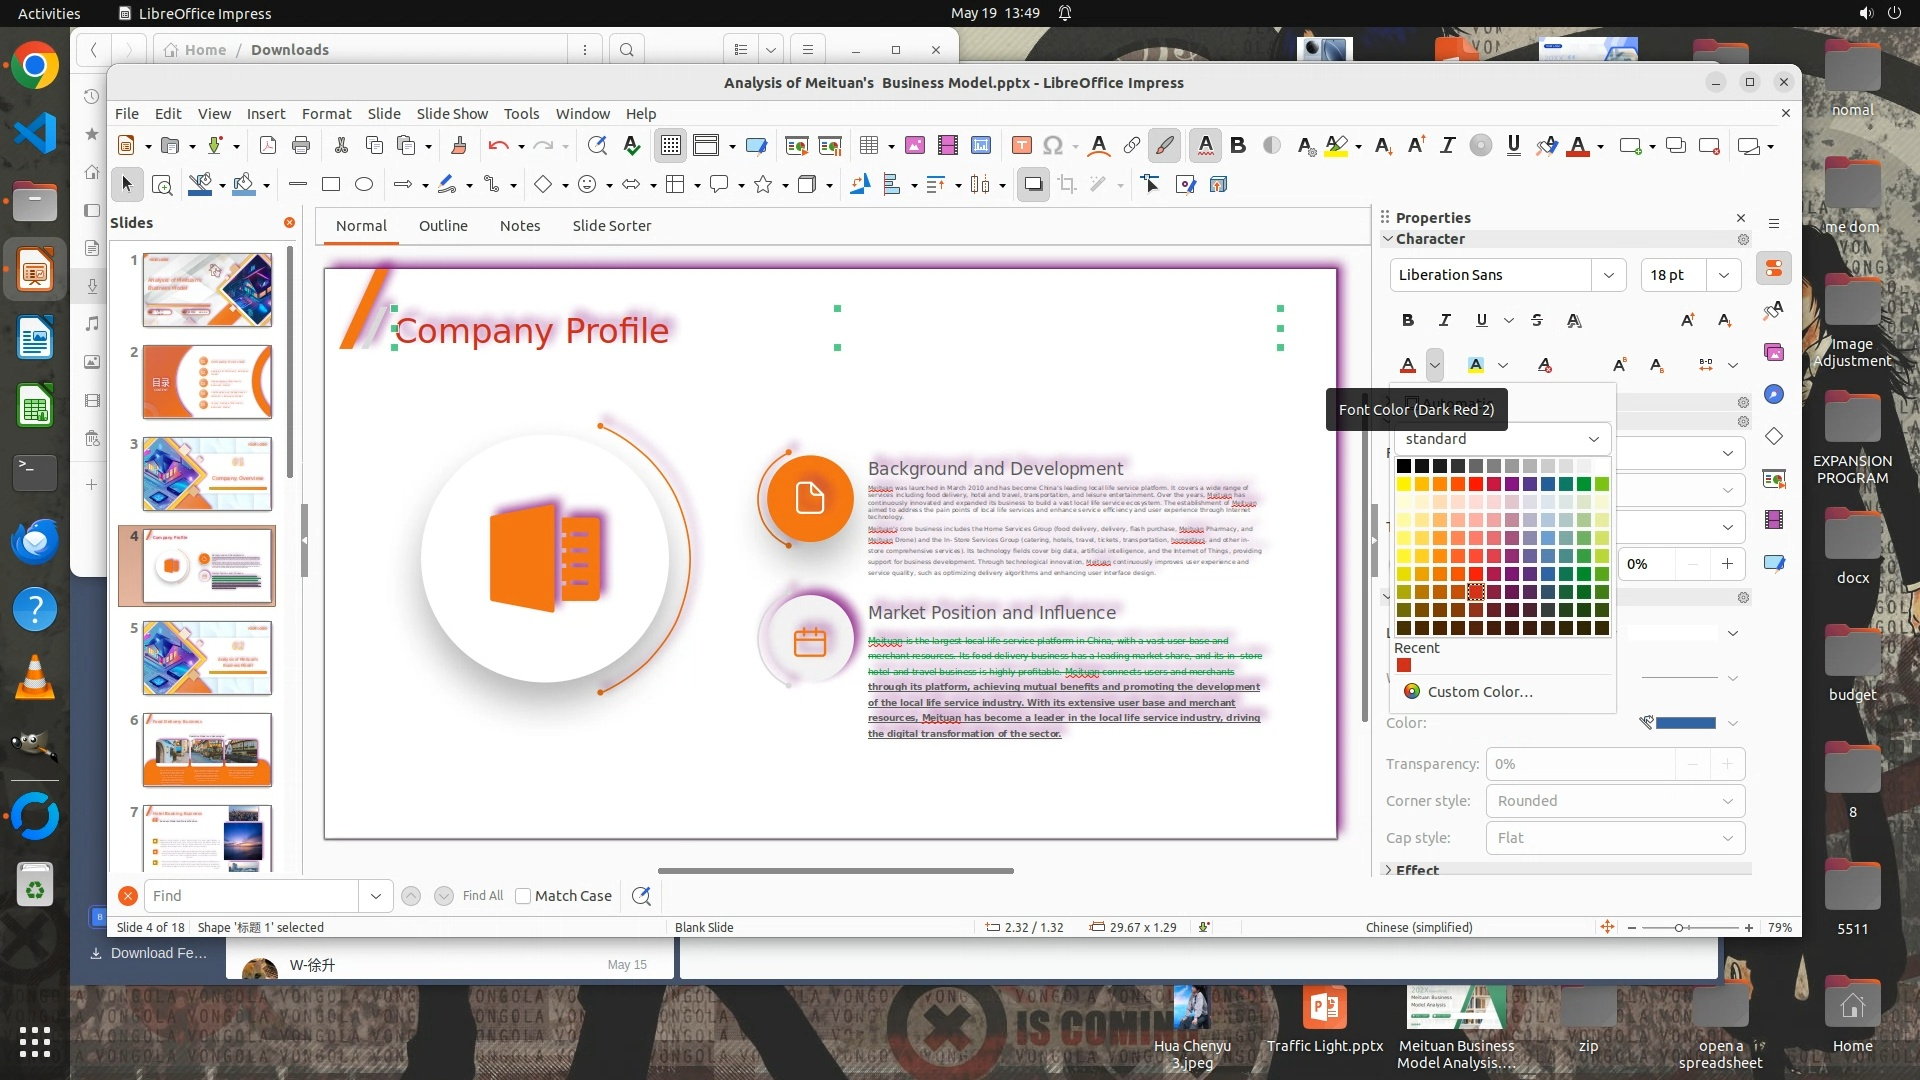
Task: Click the Undo icon
Action: (x=498, y=146)
